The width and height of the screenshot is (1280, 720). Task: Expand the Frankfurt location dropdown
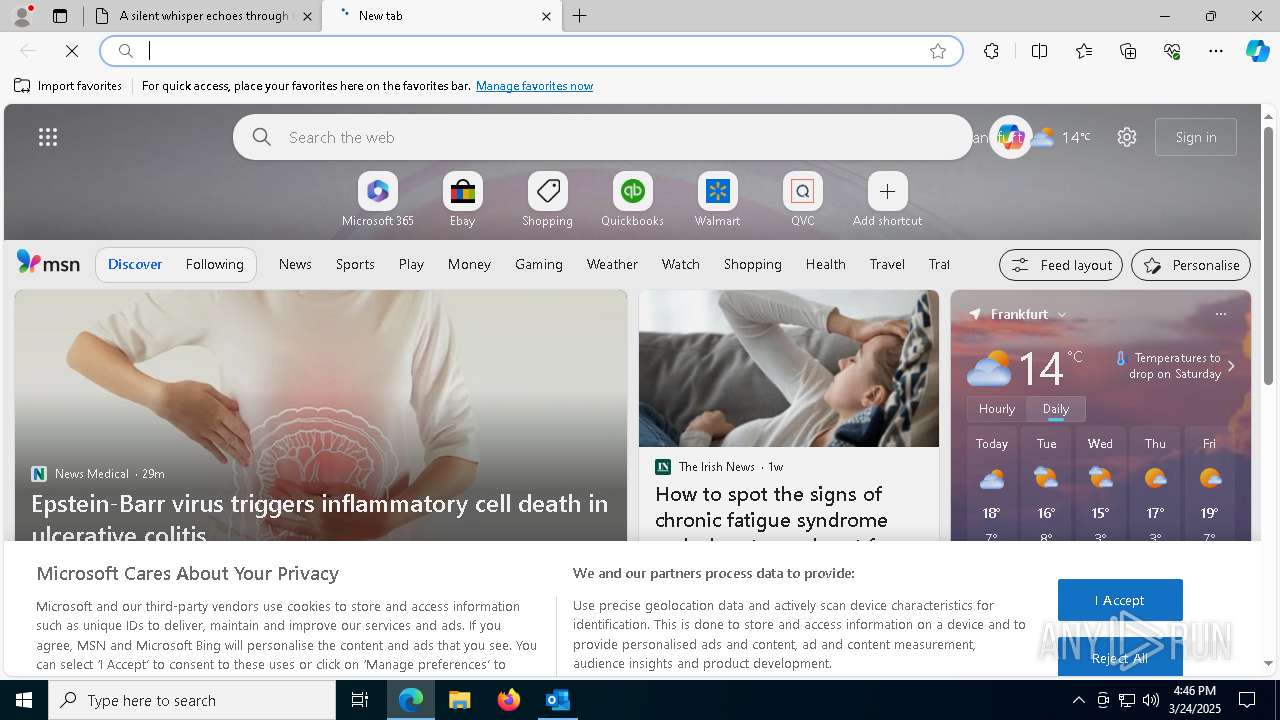click(1062, 314)
